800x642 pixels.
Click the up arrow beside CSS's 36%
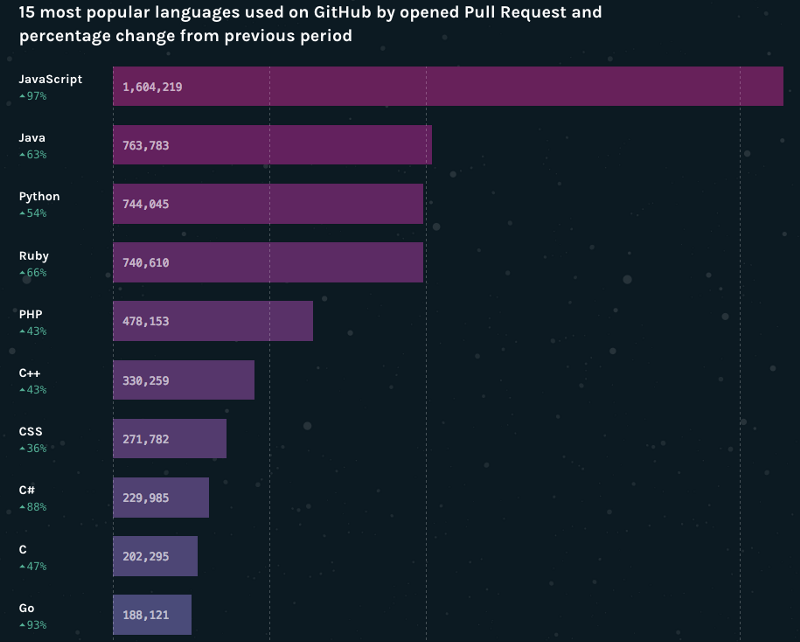pos(22,449)
